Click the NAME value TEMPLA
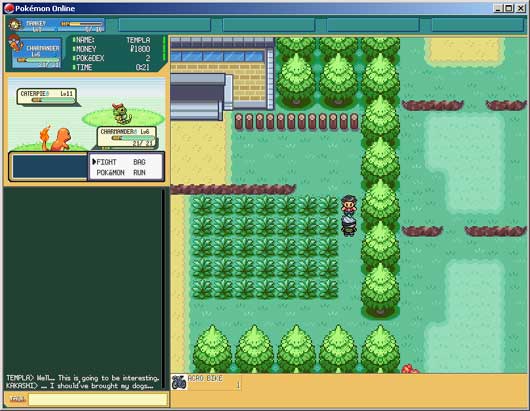 pyautogui.click(x=138, y=40)
